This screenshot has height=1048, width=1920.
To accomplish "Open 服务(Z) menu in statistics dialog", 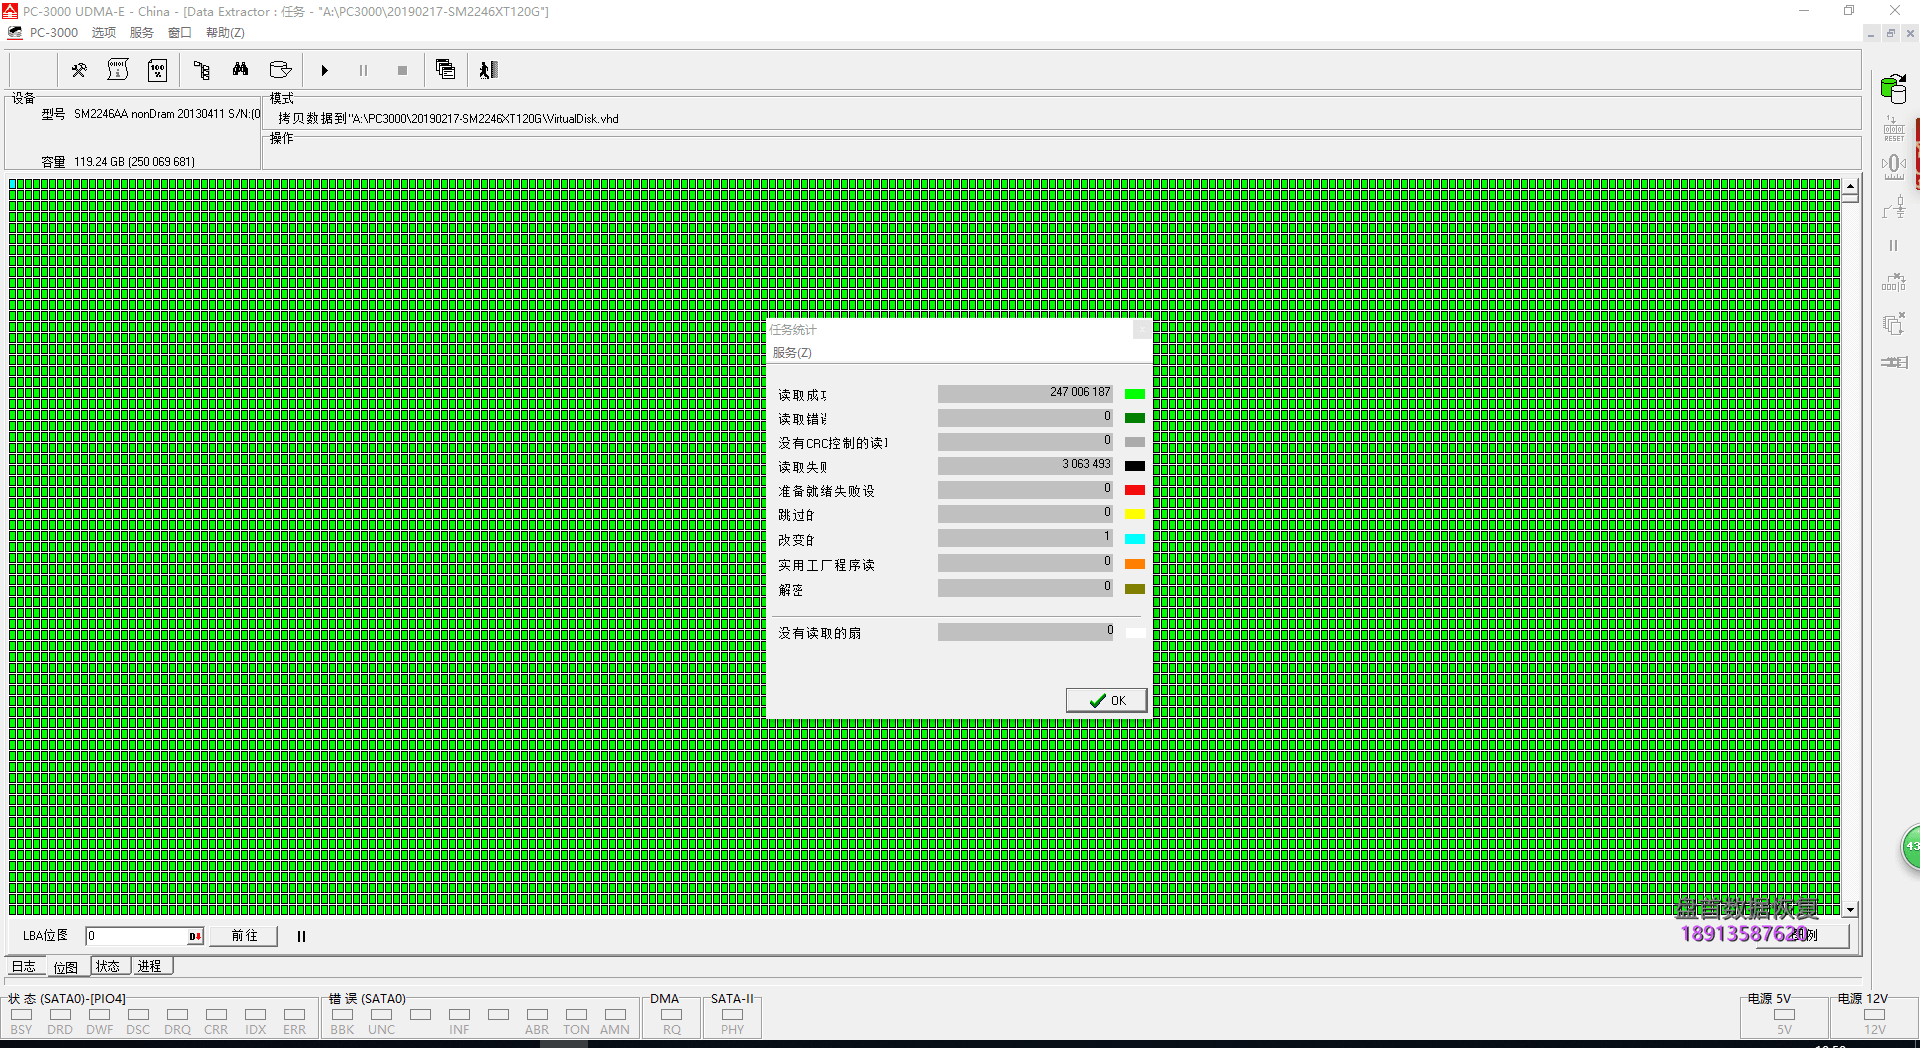I will point(792,353).
